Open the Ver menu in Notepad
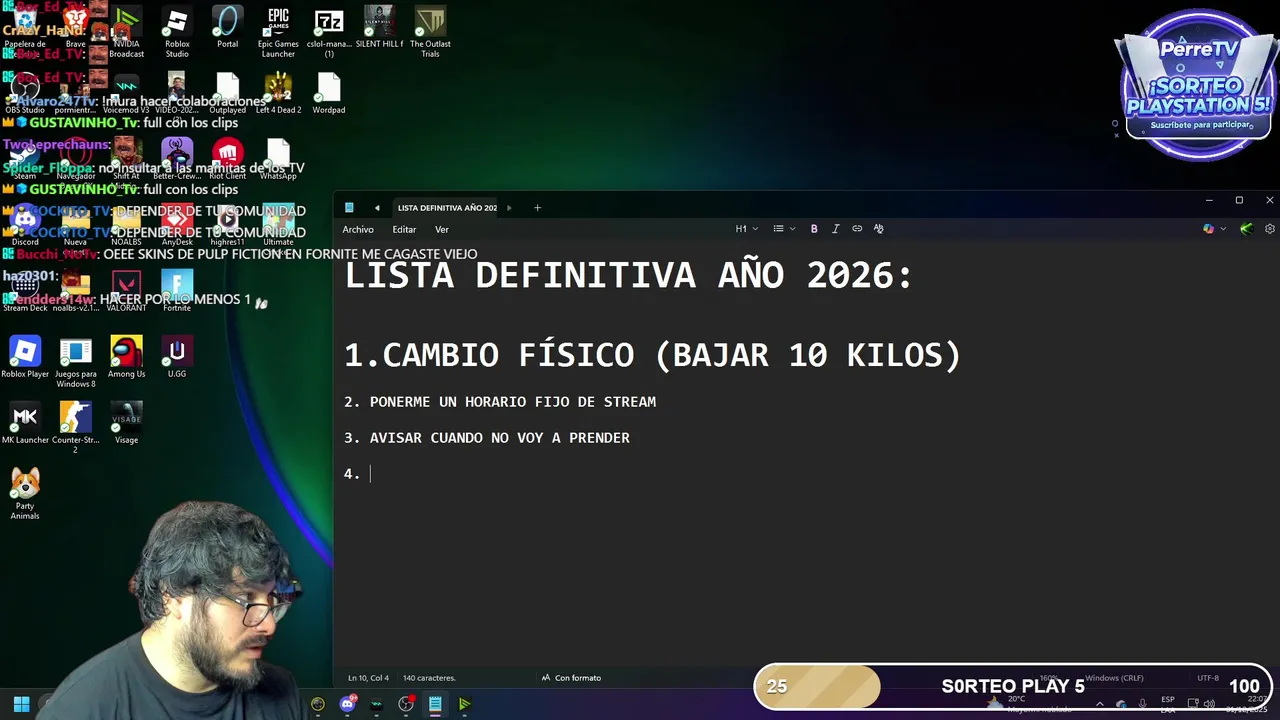1280x720 pixels. coord(441,229)
